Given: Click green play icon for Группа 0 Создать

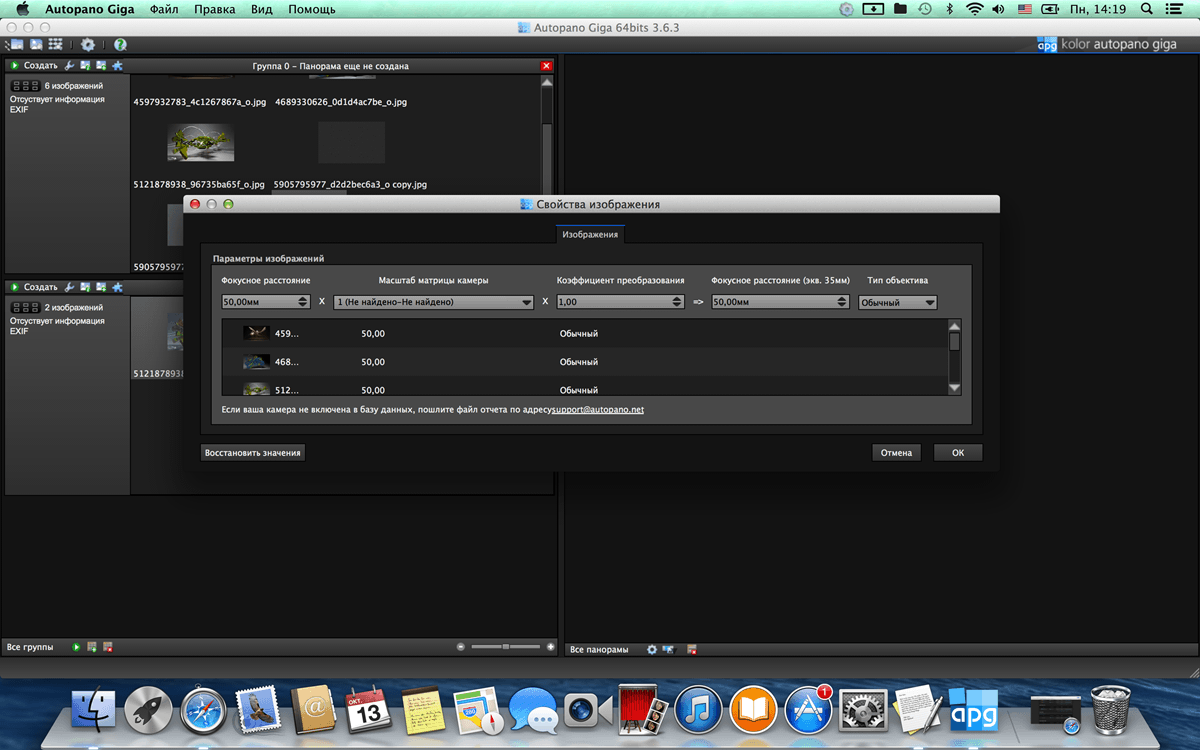Looking at the screenshot, I should click(16, 66).
